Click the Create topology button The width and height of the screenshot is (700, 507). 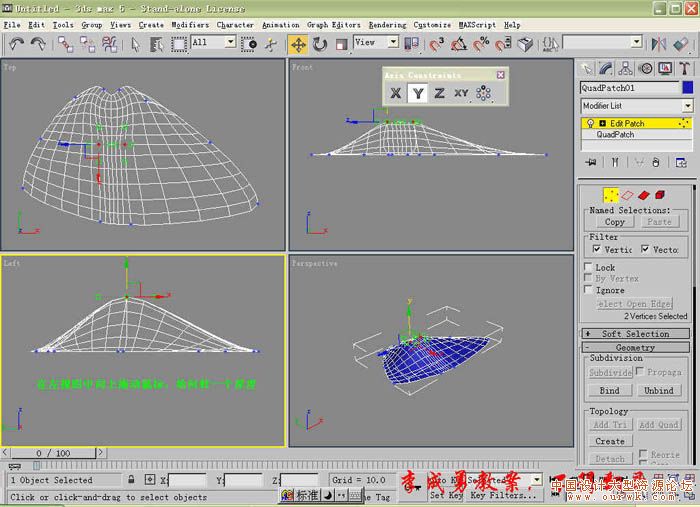click(609, 441)
